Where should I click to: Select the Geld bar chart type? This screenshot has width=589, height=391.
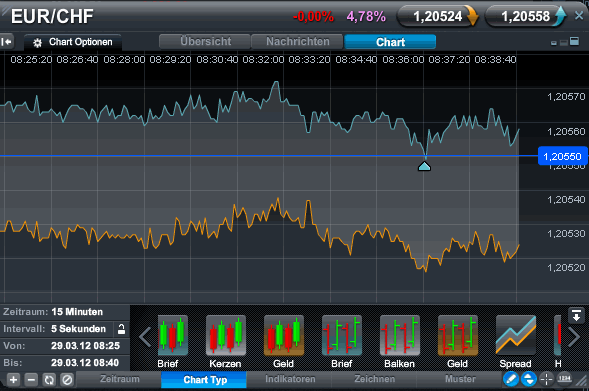coord(458,335)
